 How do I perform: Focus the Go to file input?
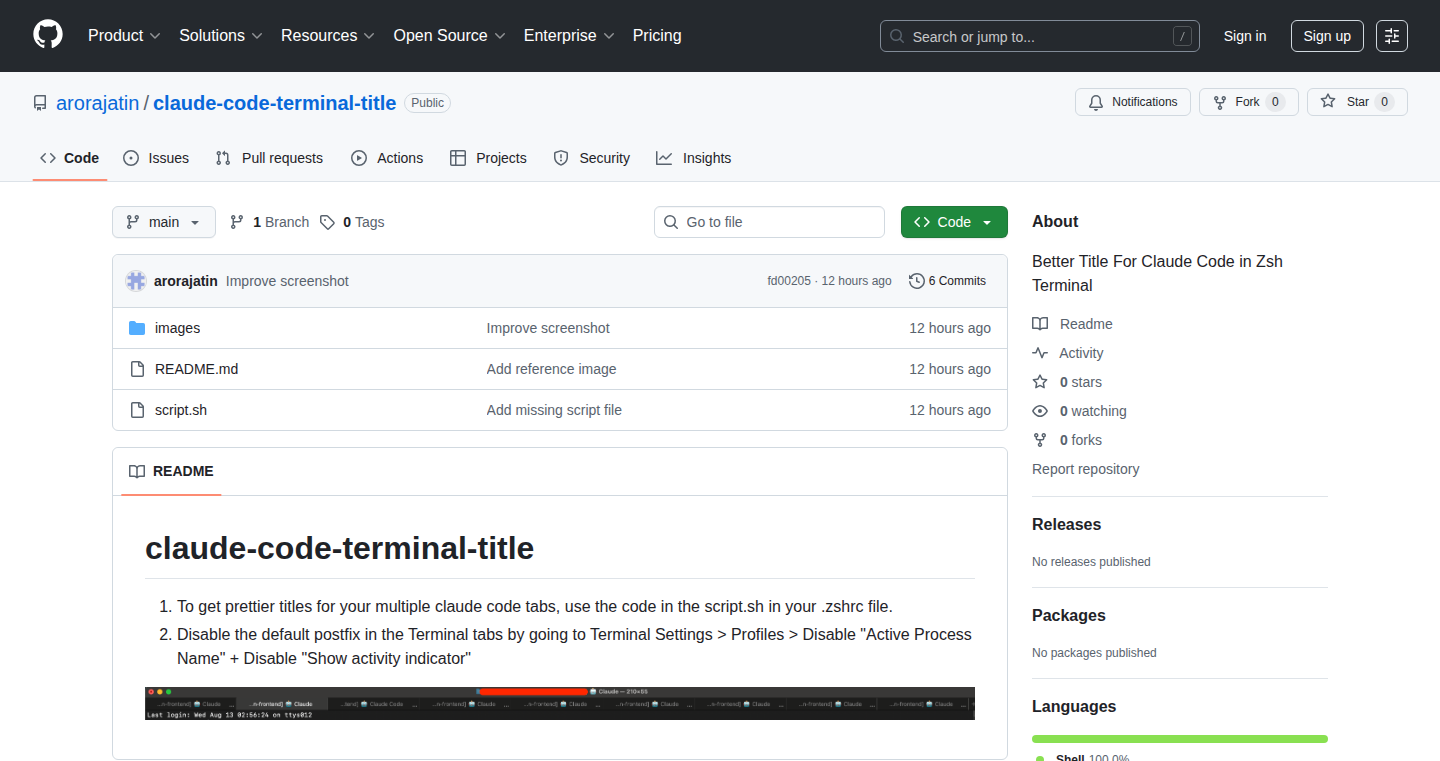(x=770, y=222)
